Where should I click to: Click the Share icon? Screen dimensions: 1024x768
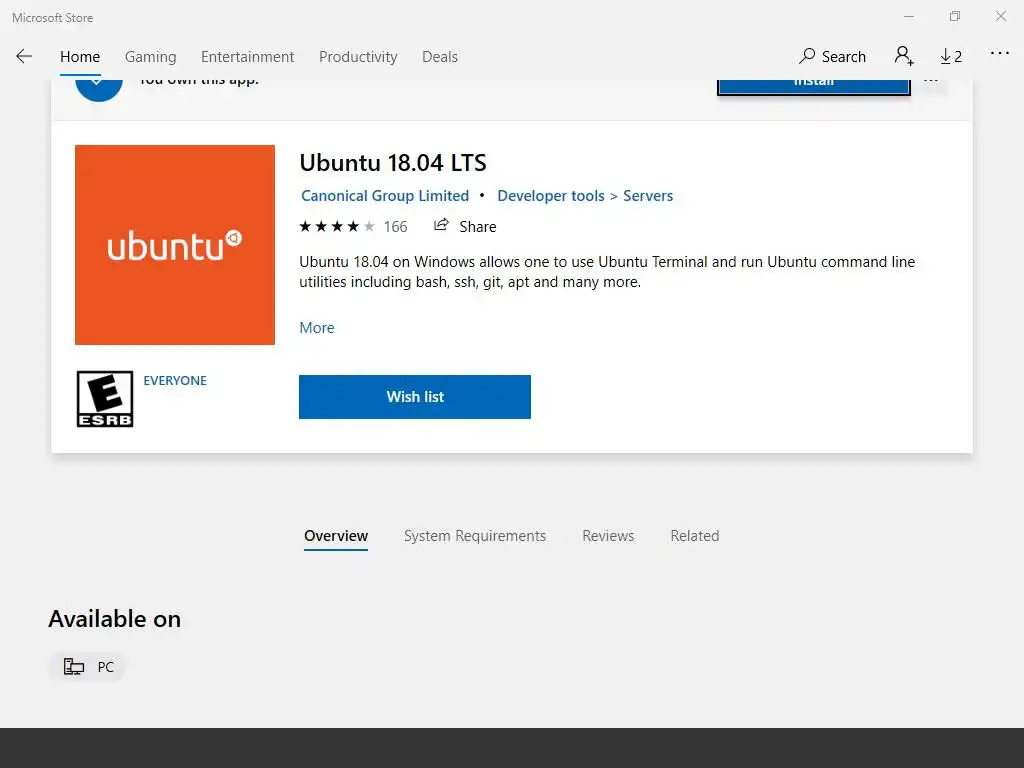(x=441, y=225)
